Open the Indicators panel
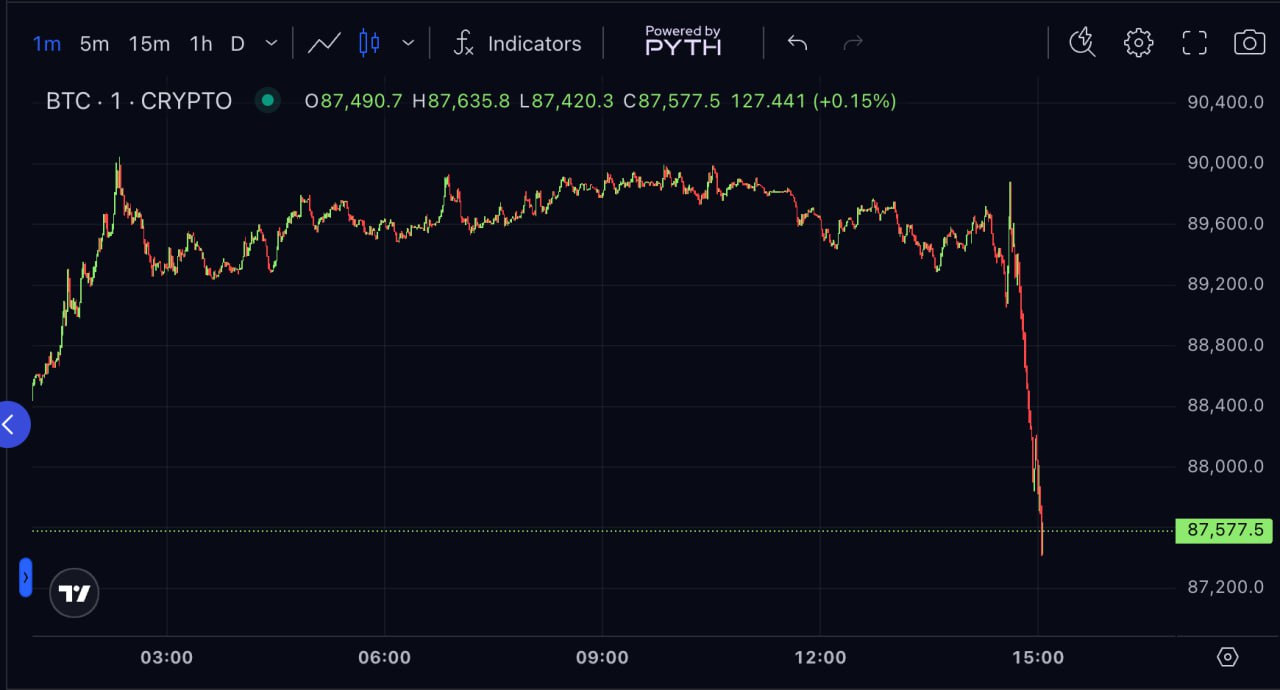Screen dimensions: 1280x690 pos(517,43)
